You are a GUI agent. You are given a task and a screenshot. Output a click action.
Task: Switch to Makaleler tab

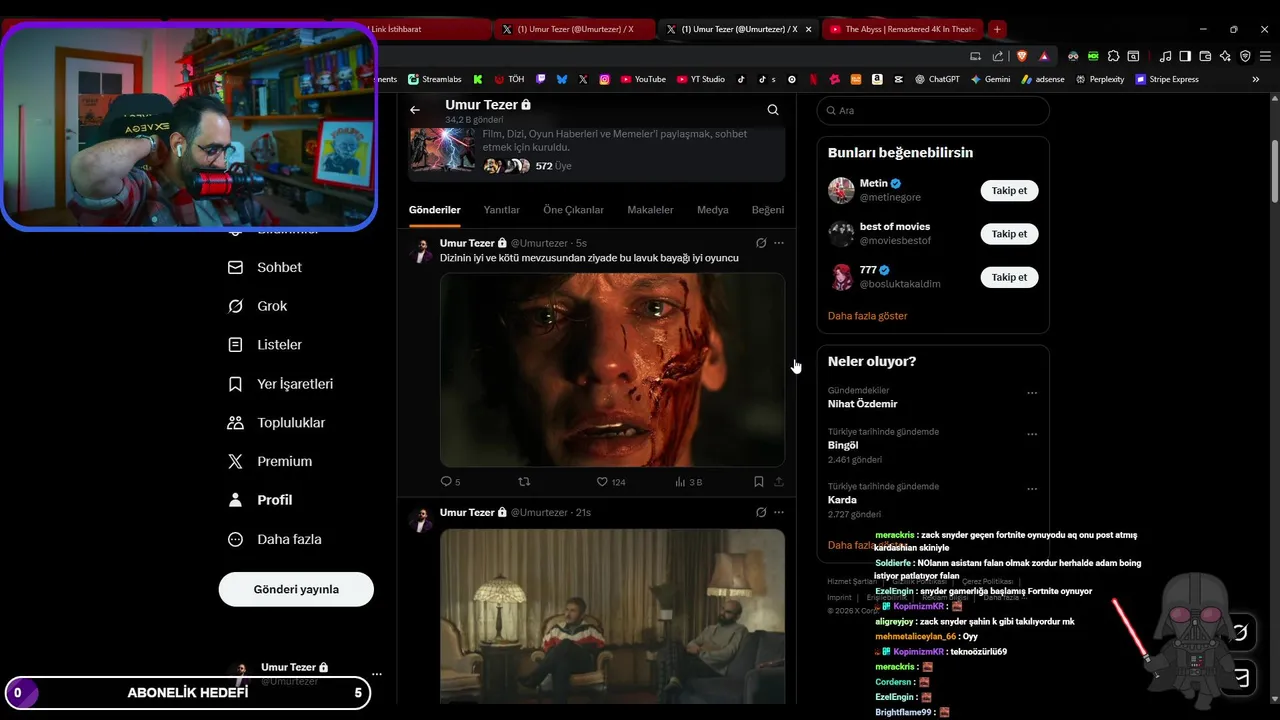650,210
